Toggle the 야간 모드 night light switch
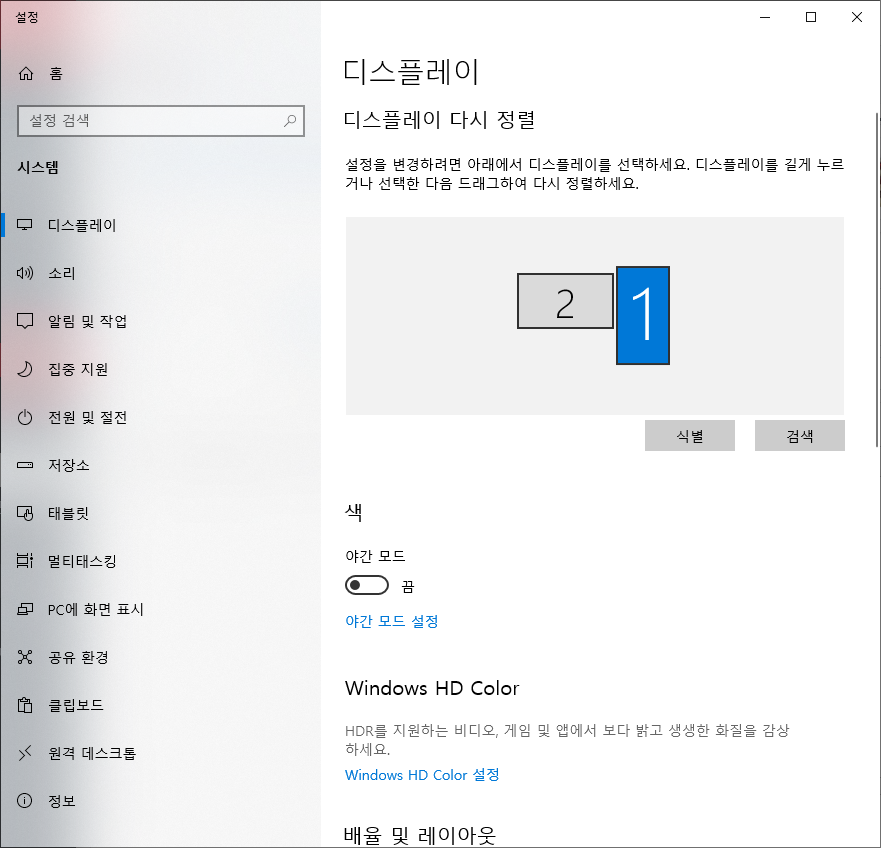Viewport: 881px width, 848px height. tap(366, 585)
